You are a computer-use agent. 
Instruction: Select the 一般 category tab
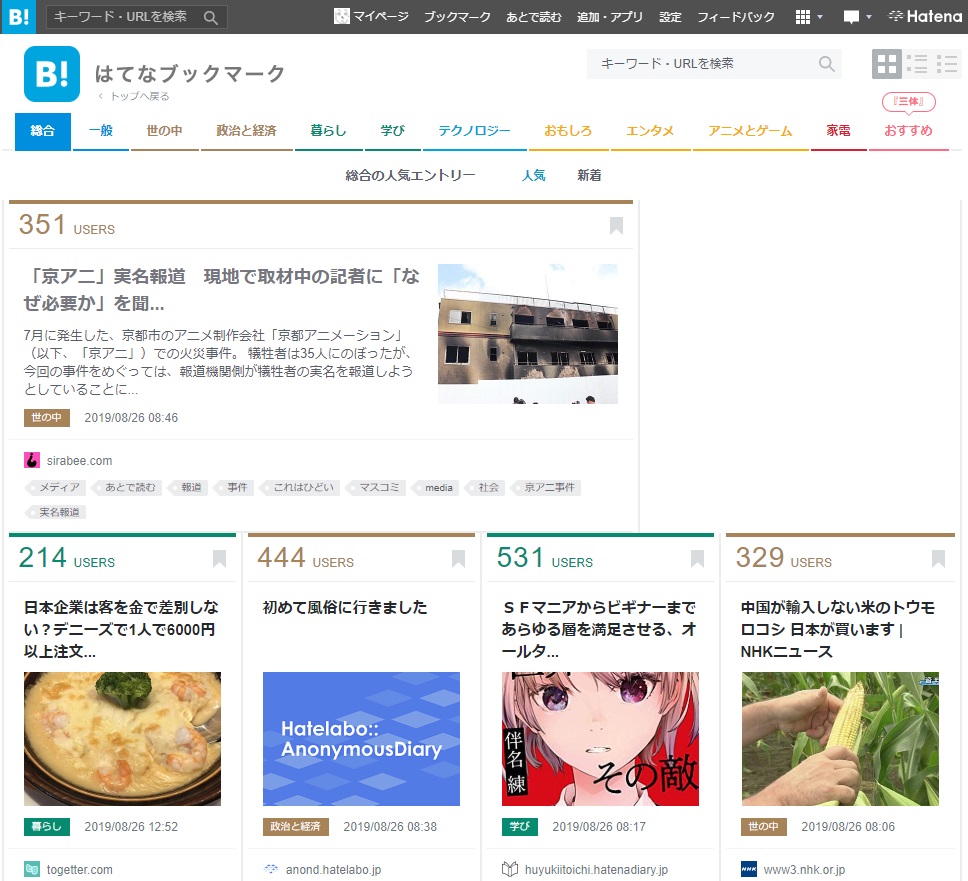101,131
